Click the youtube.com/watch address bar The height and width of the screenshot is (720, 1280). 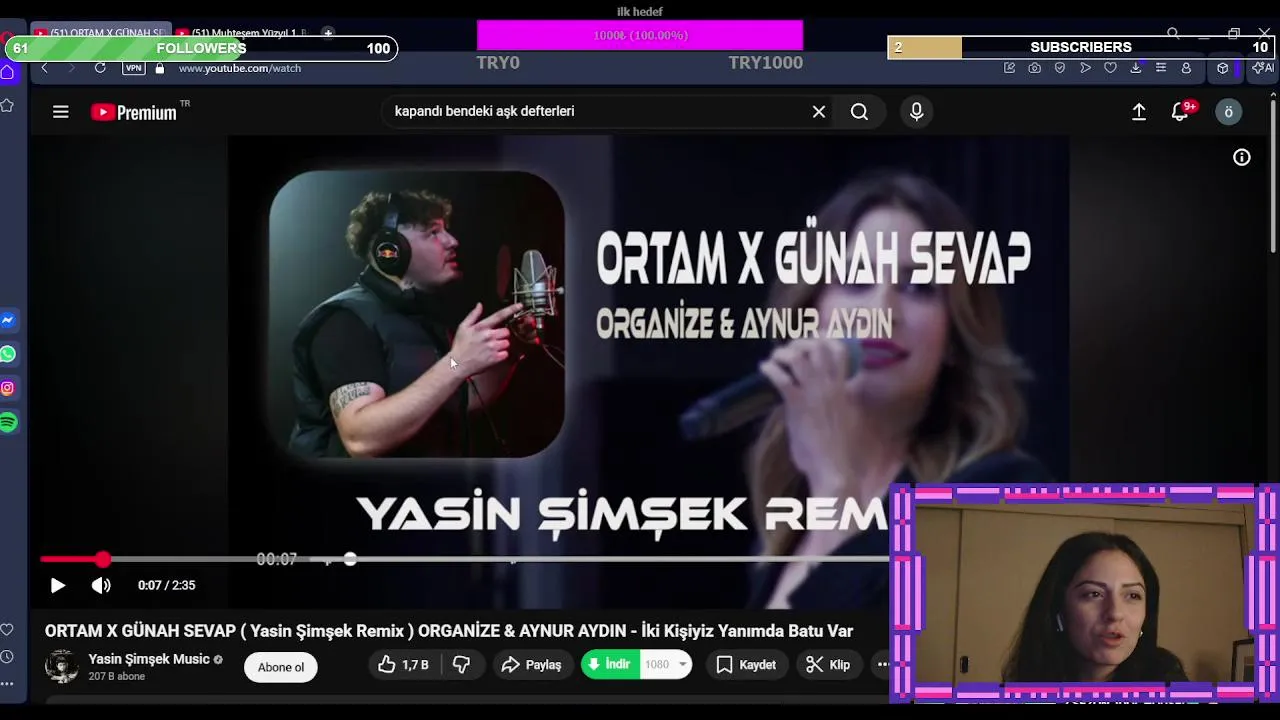click(x=239, y=68)
